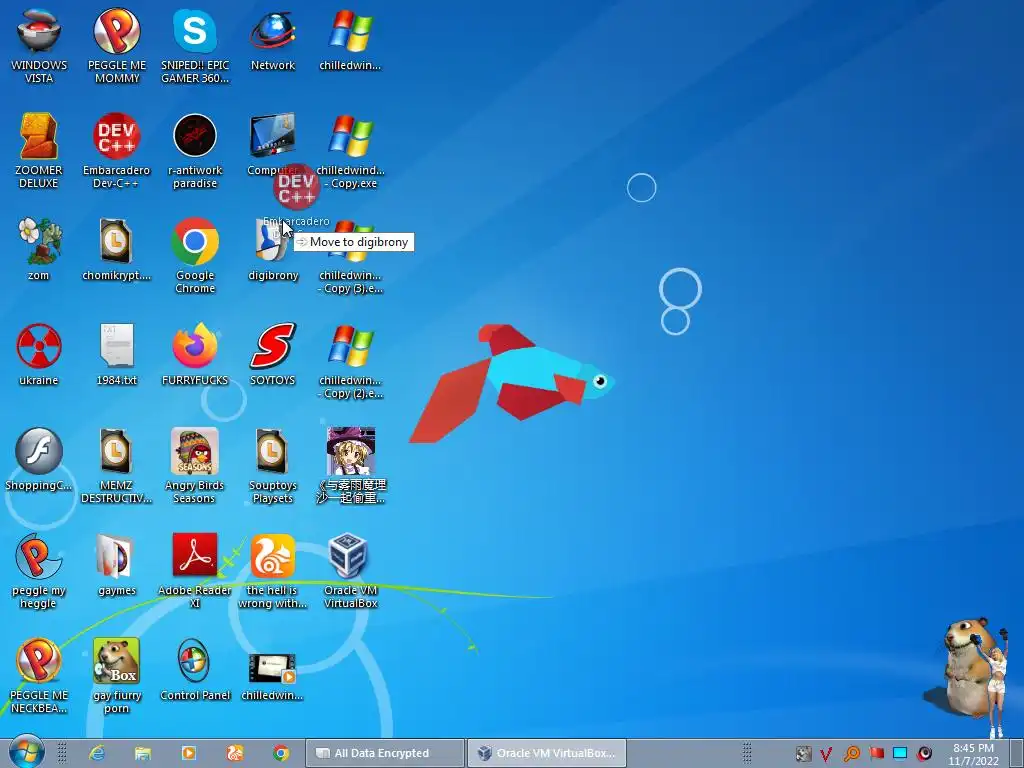Select the zom plant icon

click(39, 249)
